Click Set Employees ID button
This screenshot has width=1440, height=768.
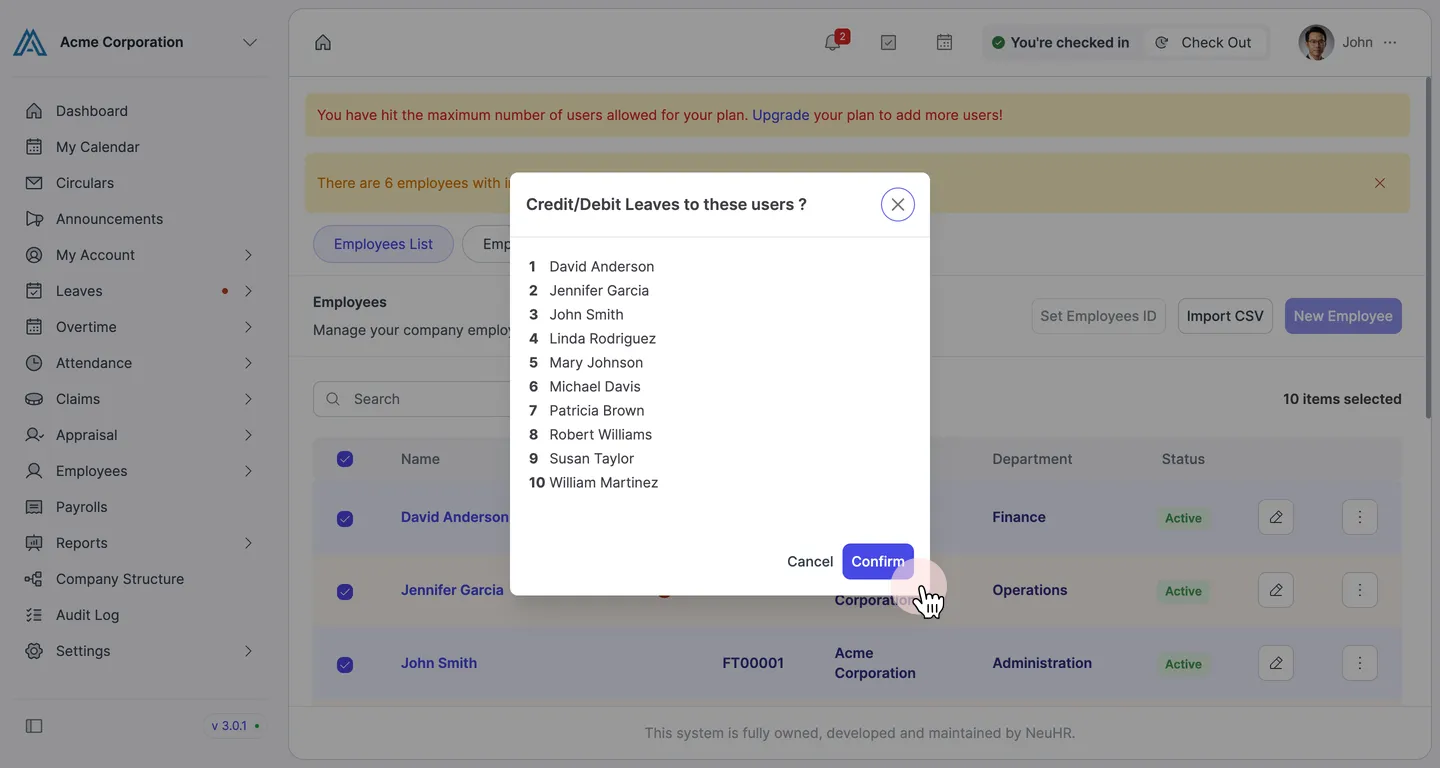pyautogui.click(x=1098, y=316)
